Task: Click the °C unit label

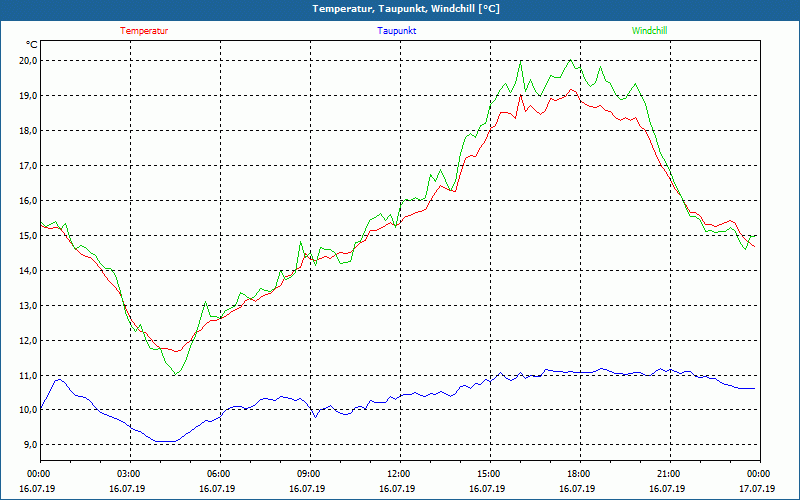Action: pyautogui.click(x=32, y=45)
